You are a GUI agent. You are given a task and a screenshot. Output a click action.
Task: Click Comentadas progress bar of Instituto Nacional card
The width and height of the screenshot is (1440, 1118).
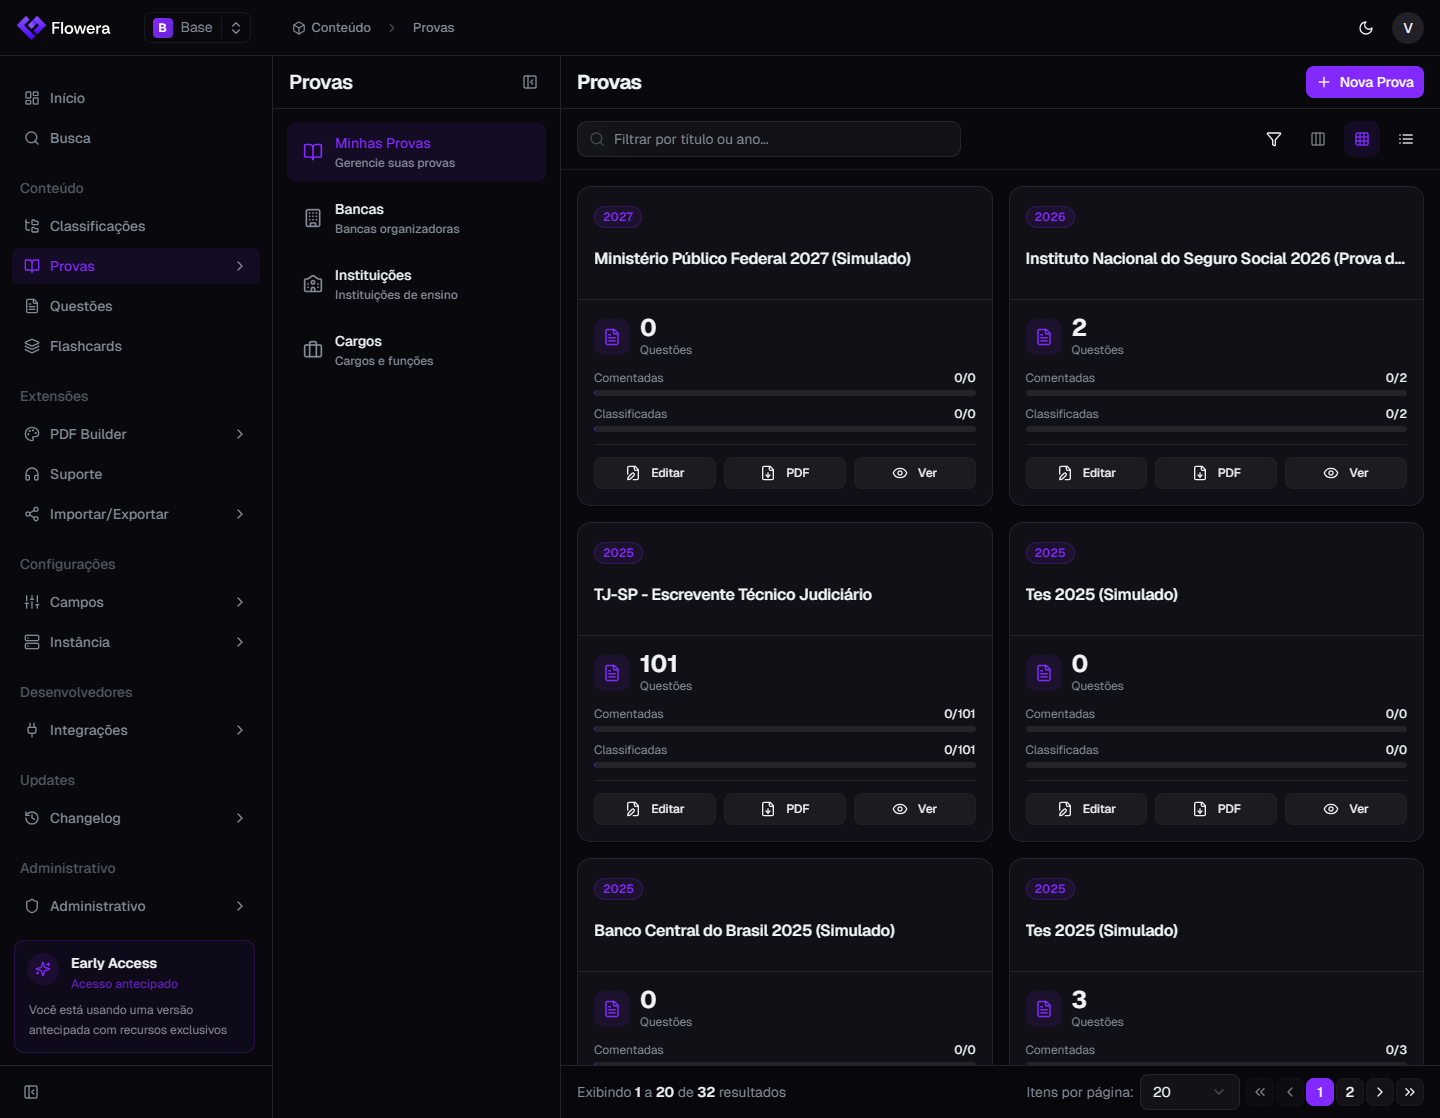click(1216, 393)
